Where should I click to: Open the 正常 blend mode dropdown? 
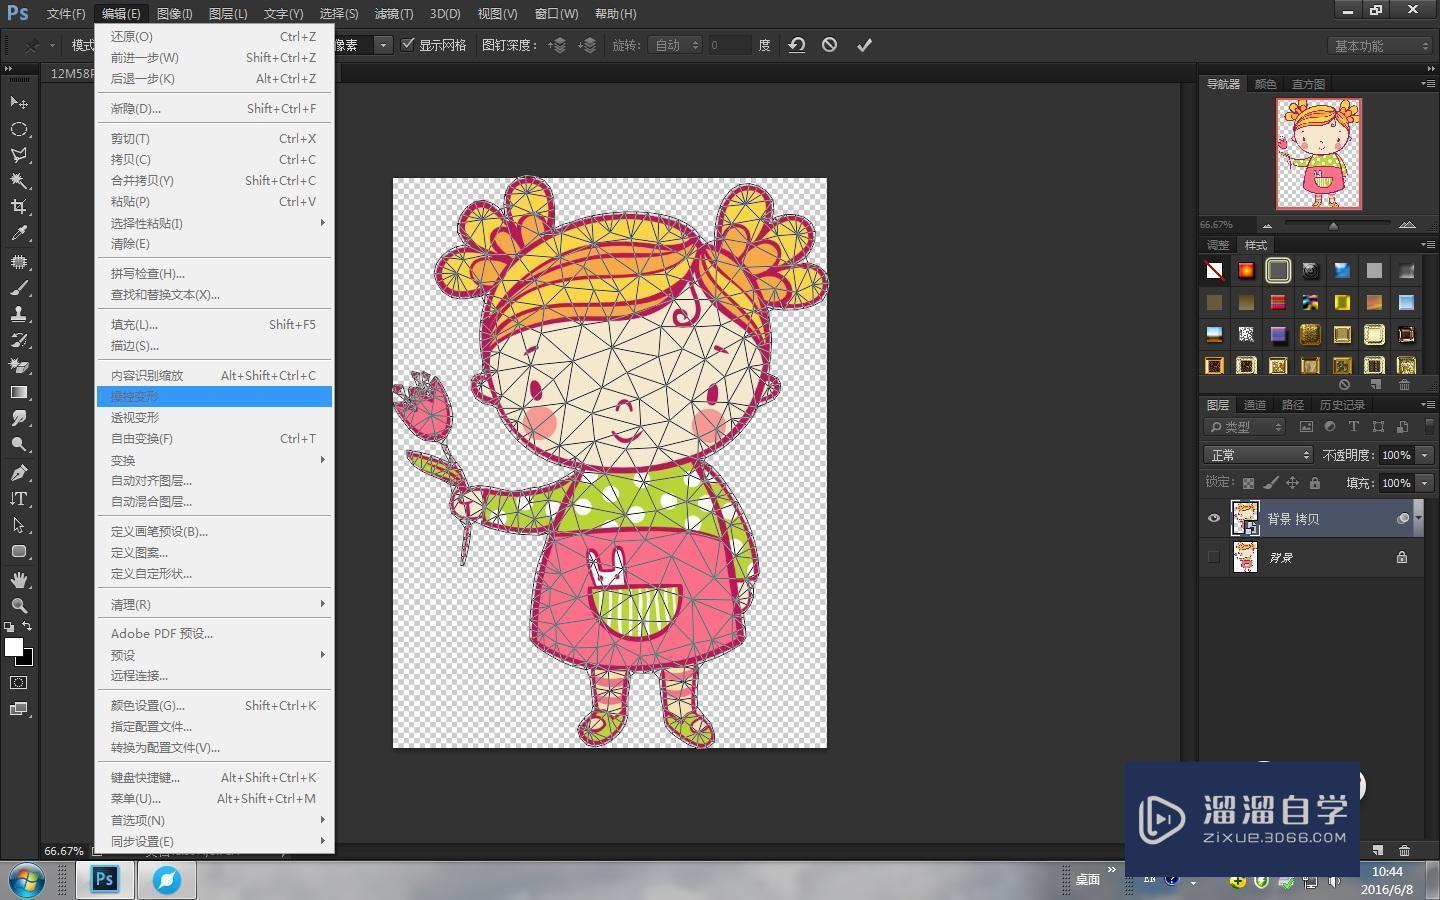click(x=1257, y=455)
